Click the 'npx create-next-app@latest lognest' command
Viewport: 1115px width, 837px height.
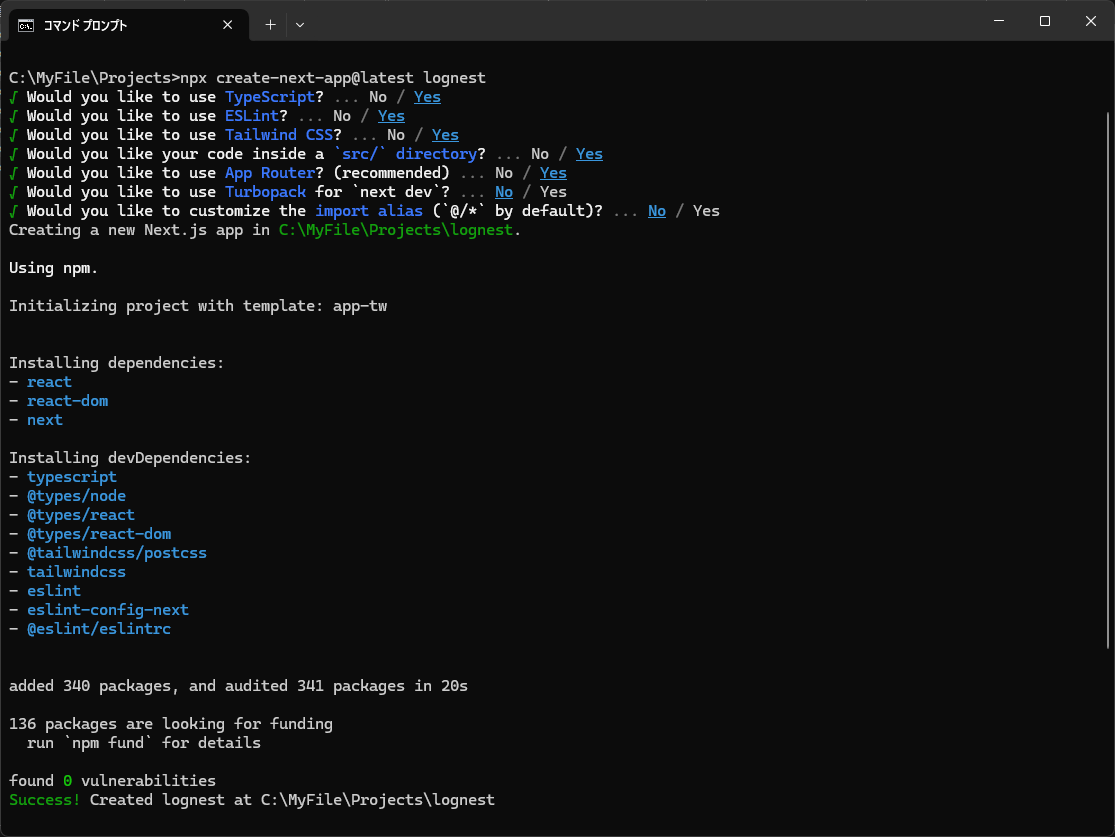333,78
